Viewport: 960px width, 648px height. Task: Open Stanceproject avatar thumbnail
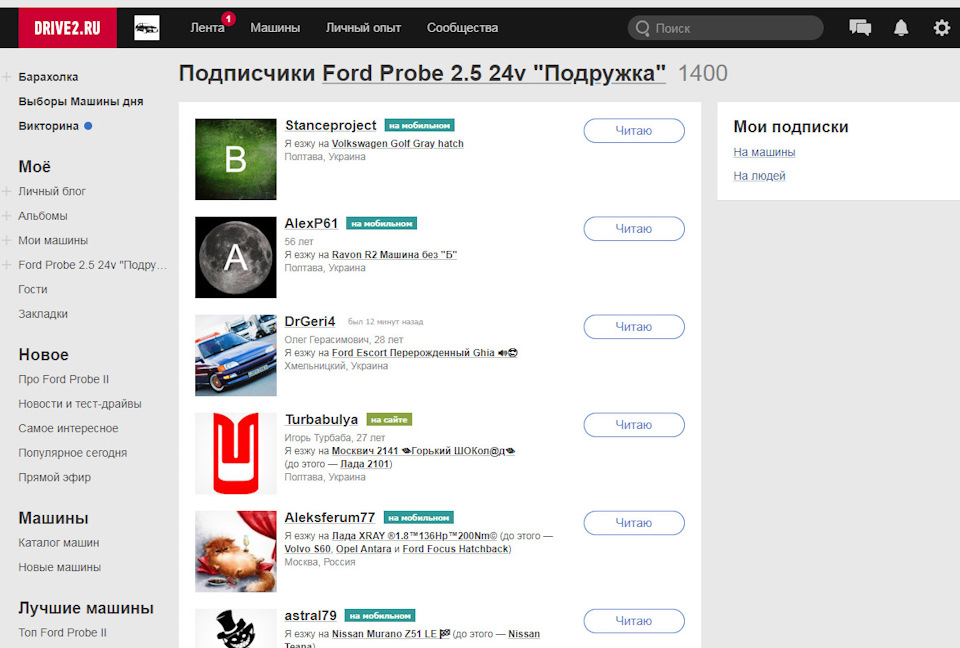pos(236,159)
